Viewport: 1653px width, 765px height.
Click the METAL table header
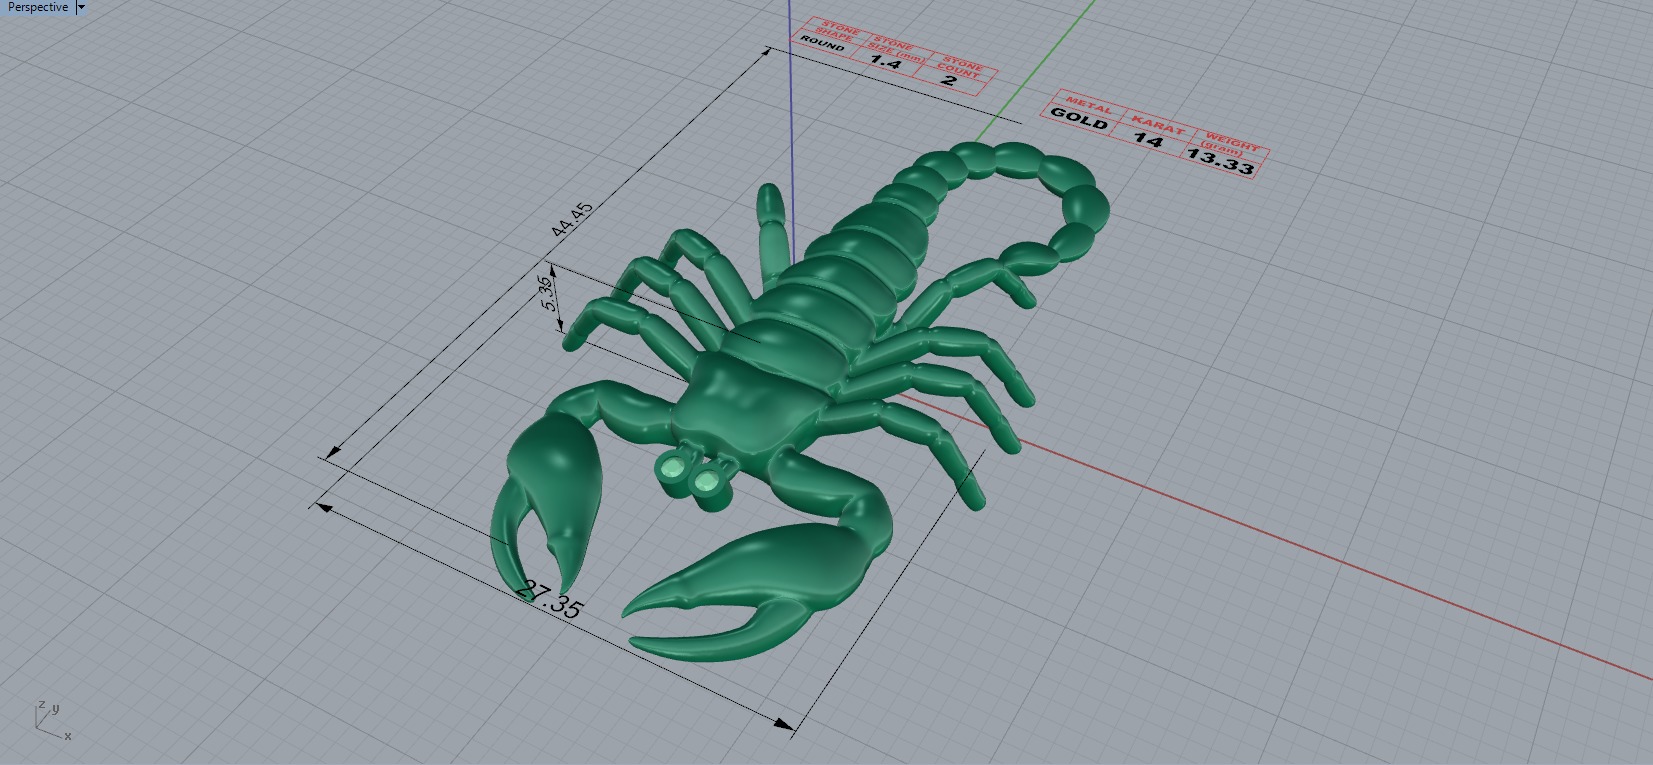(x=1088, y=105)
